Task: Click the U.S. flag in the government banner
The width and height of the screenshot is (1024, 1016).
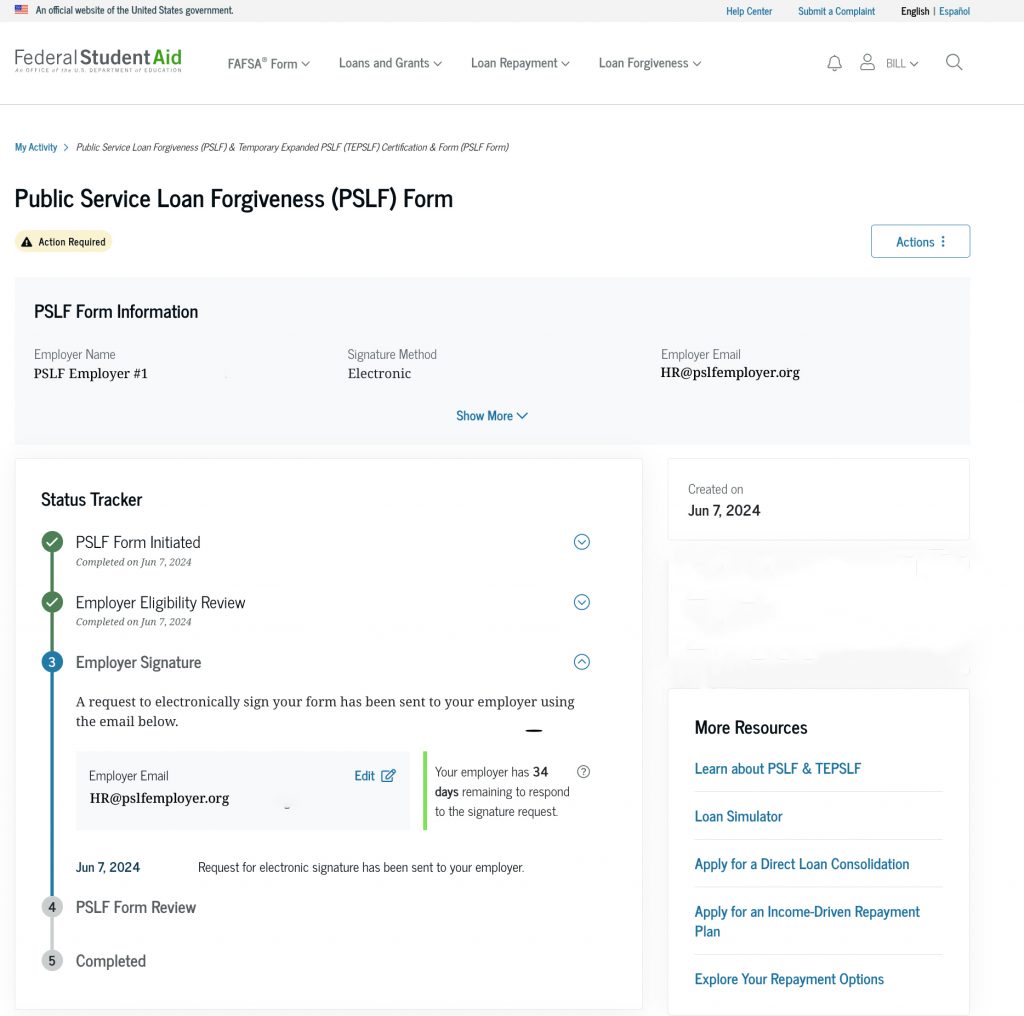Action: 22,9
